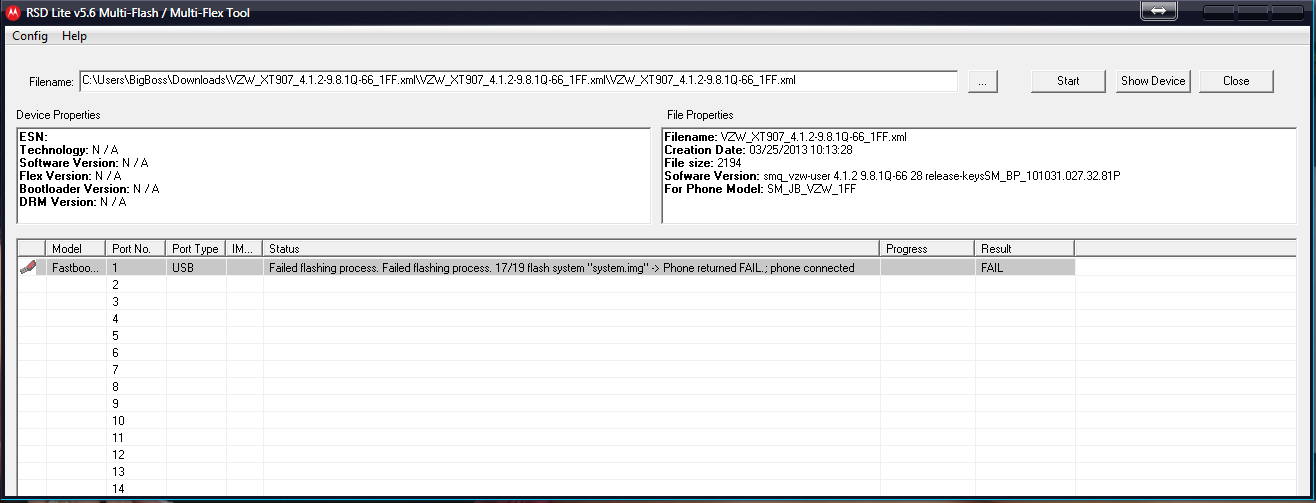Open the Help menu

[74, 36]
